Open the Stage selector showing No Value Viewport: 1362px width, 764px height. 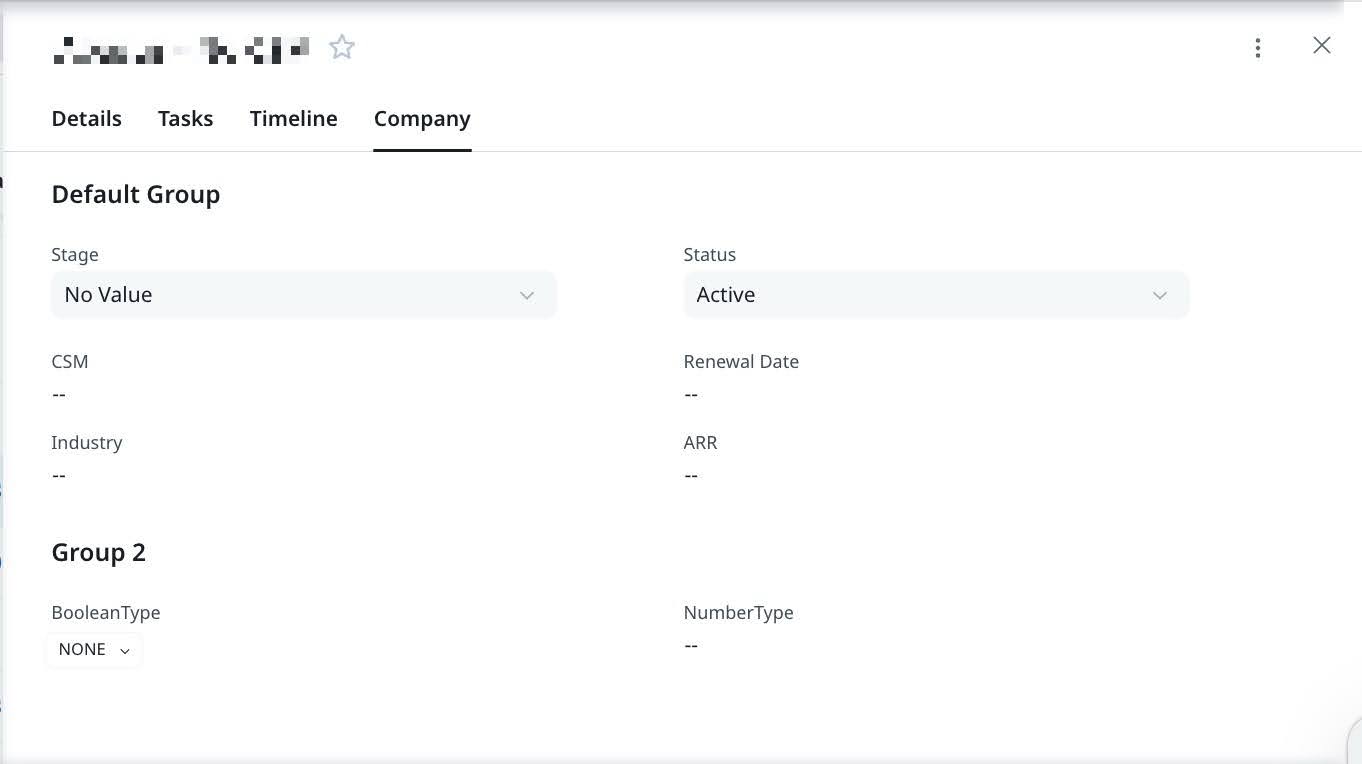pyautogui.click(x=303, y=295)
